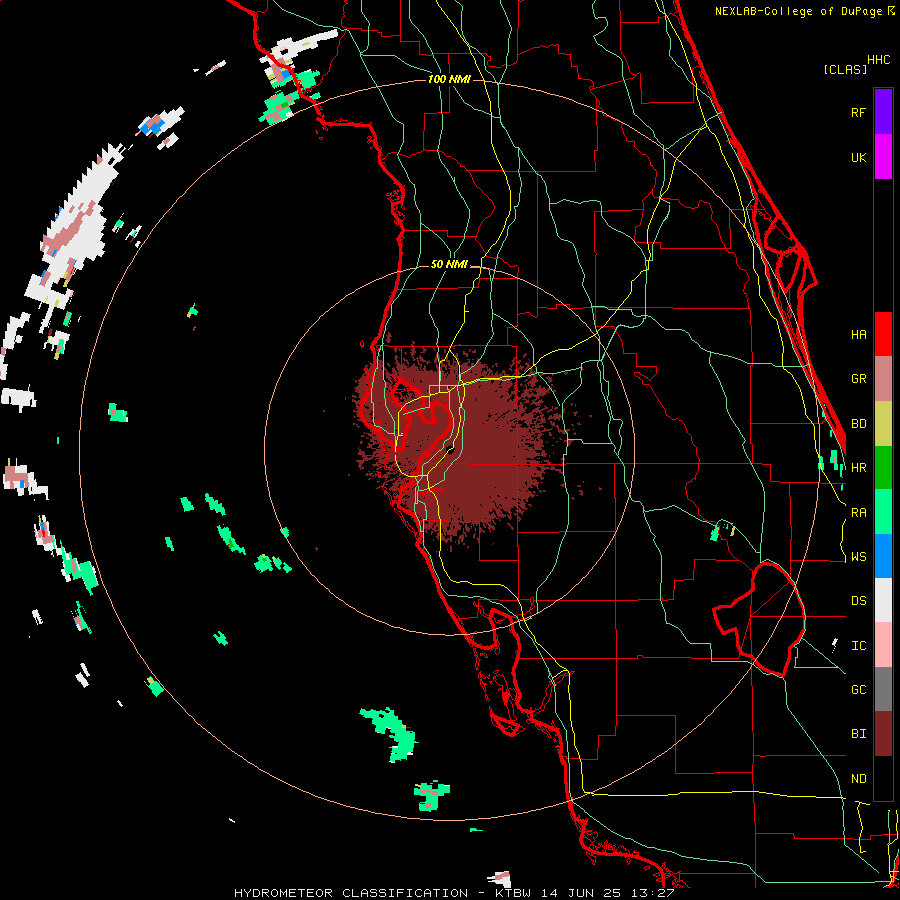Select the IC light pink legend swatch
Viewport: 900px width, 900px height.
[x=883, y=645]
